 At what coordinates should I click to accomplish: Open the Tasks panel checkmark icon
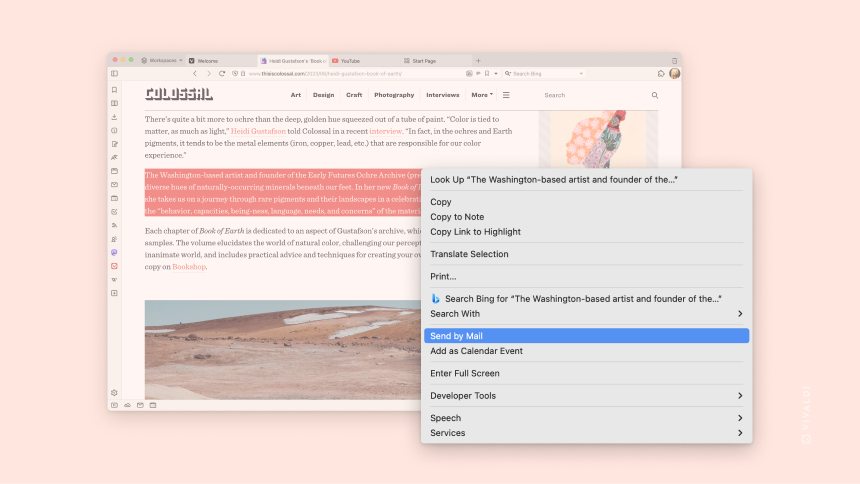pos(114,212)
